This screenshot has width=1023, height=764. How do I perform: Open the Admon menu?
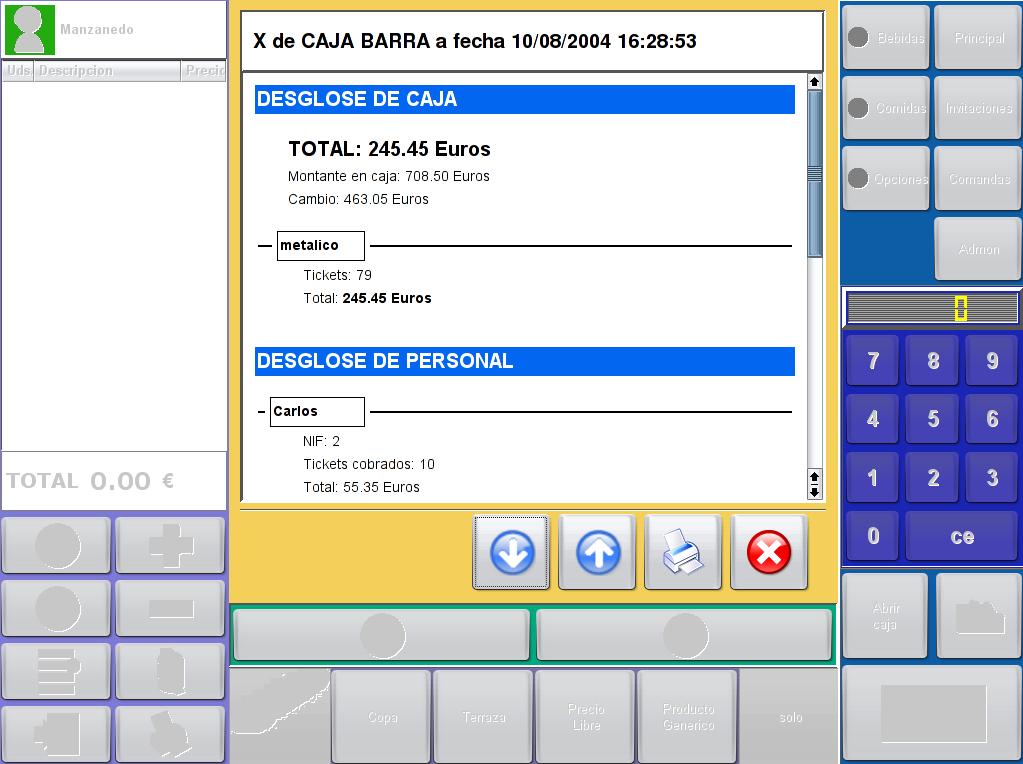point(979,249)
